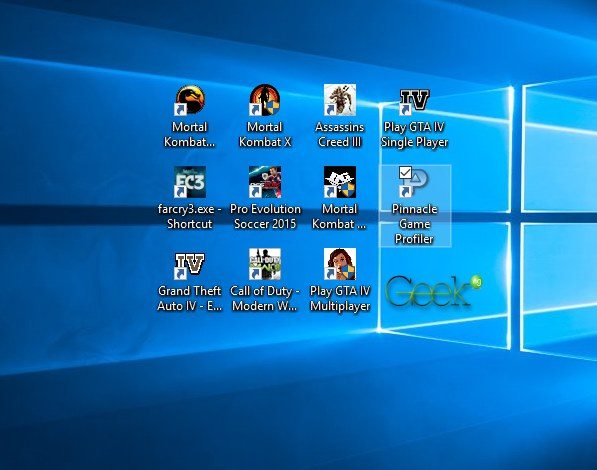
Task: Select the Play GTA IV Multiplayer icon
Action: (x=340, y=264)
